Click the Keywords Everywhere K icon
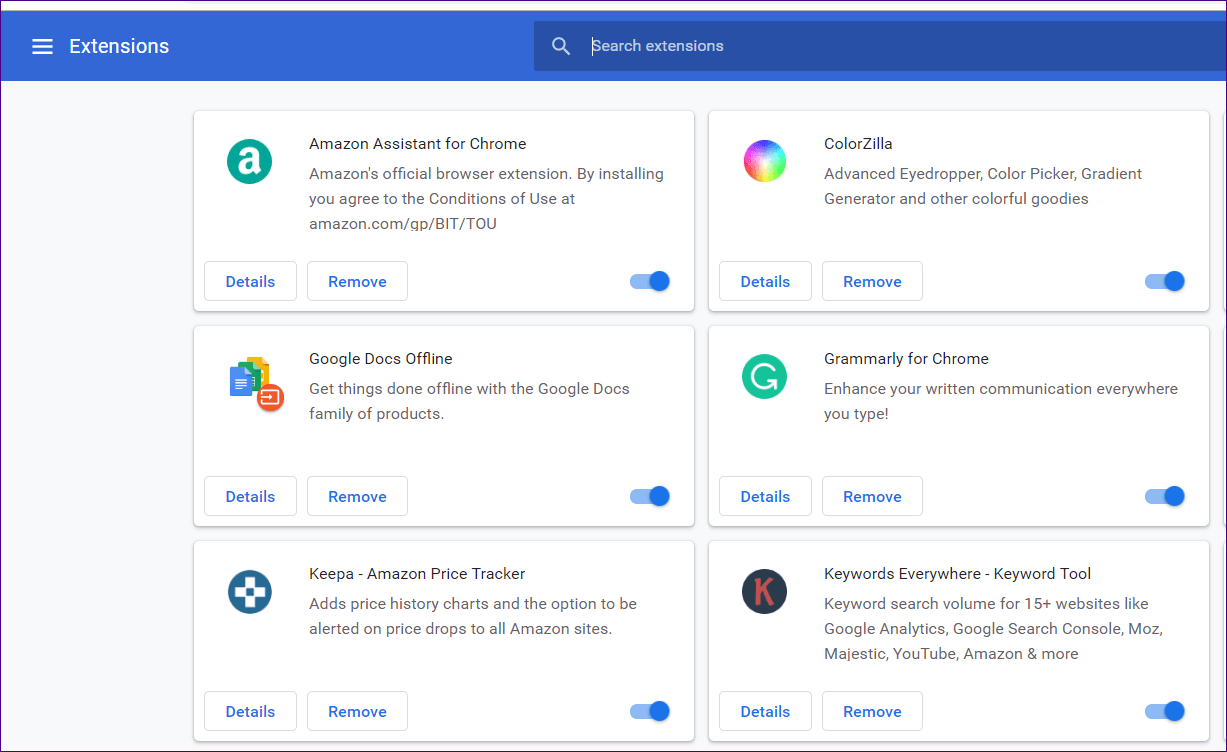Viewport: 1227px width, 752px height. click(x=765, y=592)
